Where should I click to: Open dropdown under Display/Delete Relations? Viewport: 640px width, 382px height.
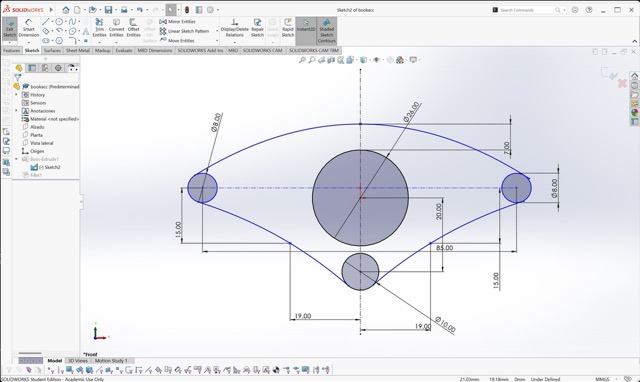coord(235,42)
